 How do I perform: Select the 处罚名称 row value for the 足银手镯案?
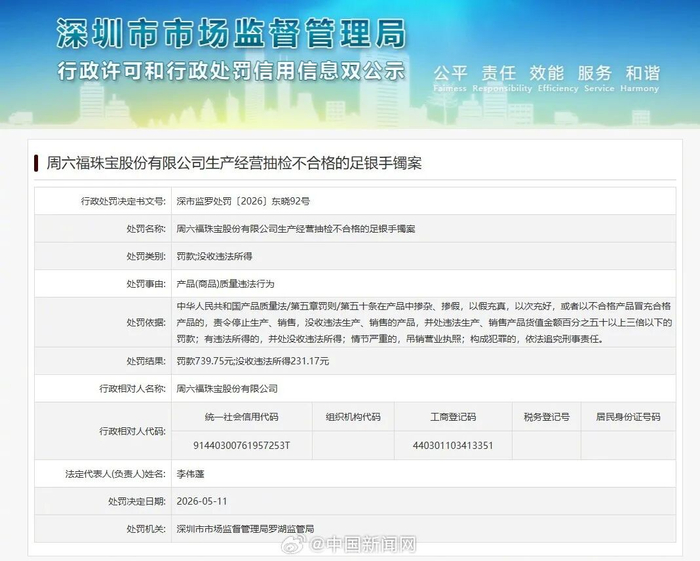pos(296,229)
